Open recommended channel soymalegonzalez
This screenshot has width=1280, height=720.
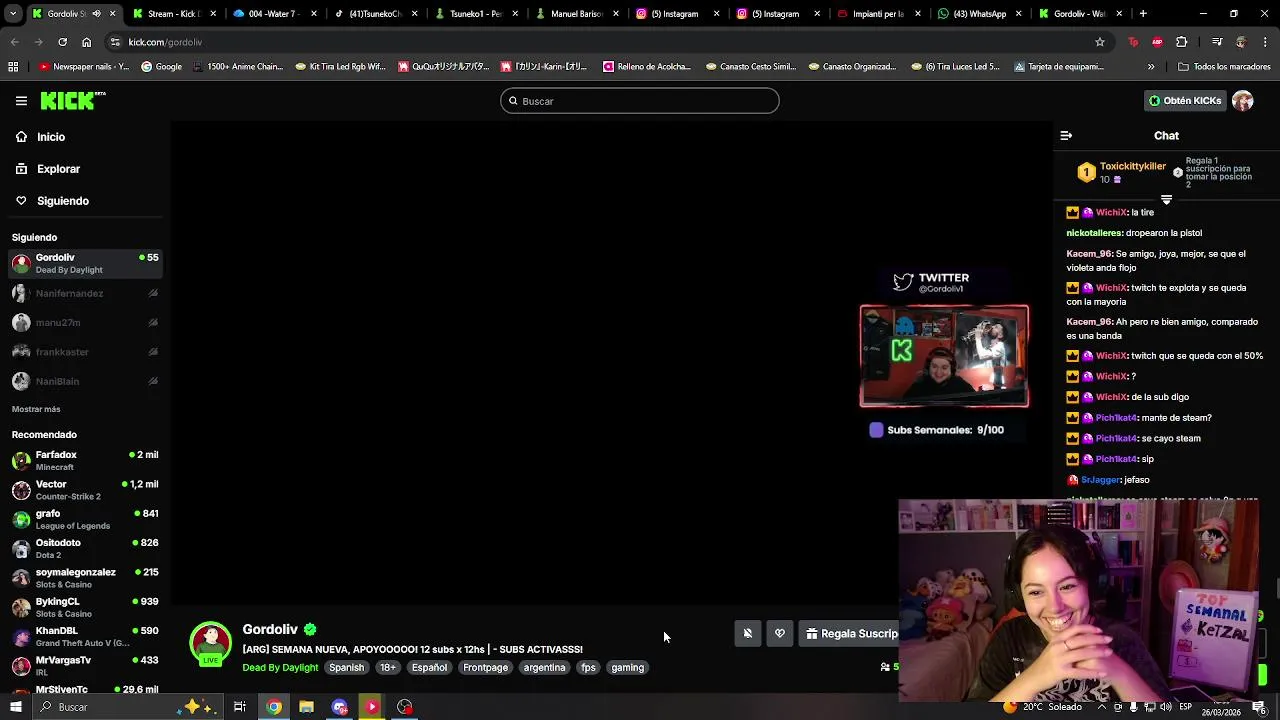pos(85,578)
